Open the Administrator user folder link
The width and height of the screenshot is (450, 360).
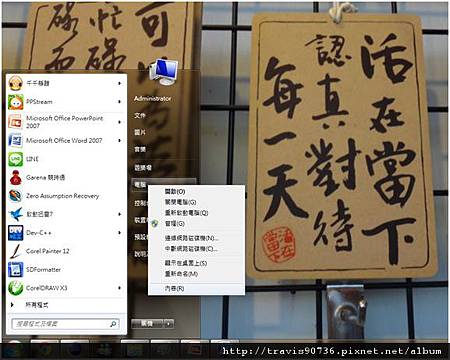point(152,99)
